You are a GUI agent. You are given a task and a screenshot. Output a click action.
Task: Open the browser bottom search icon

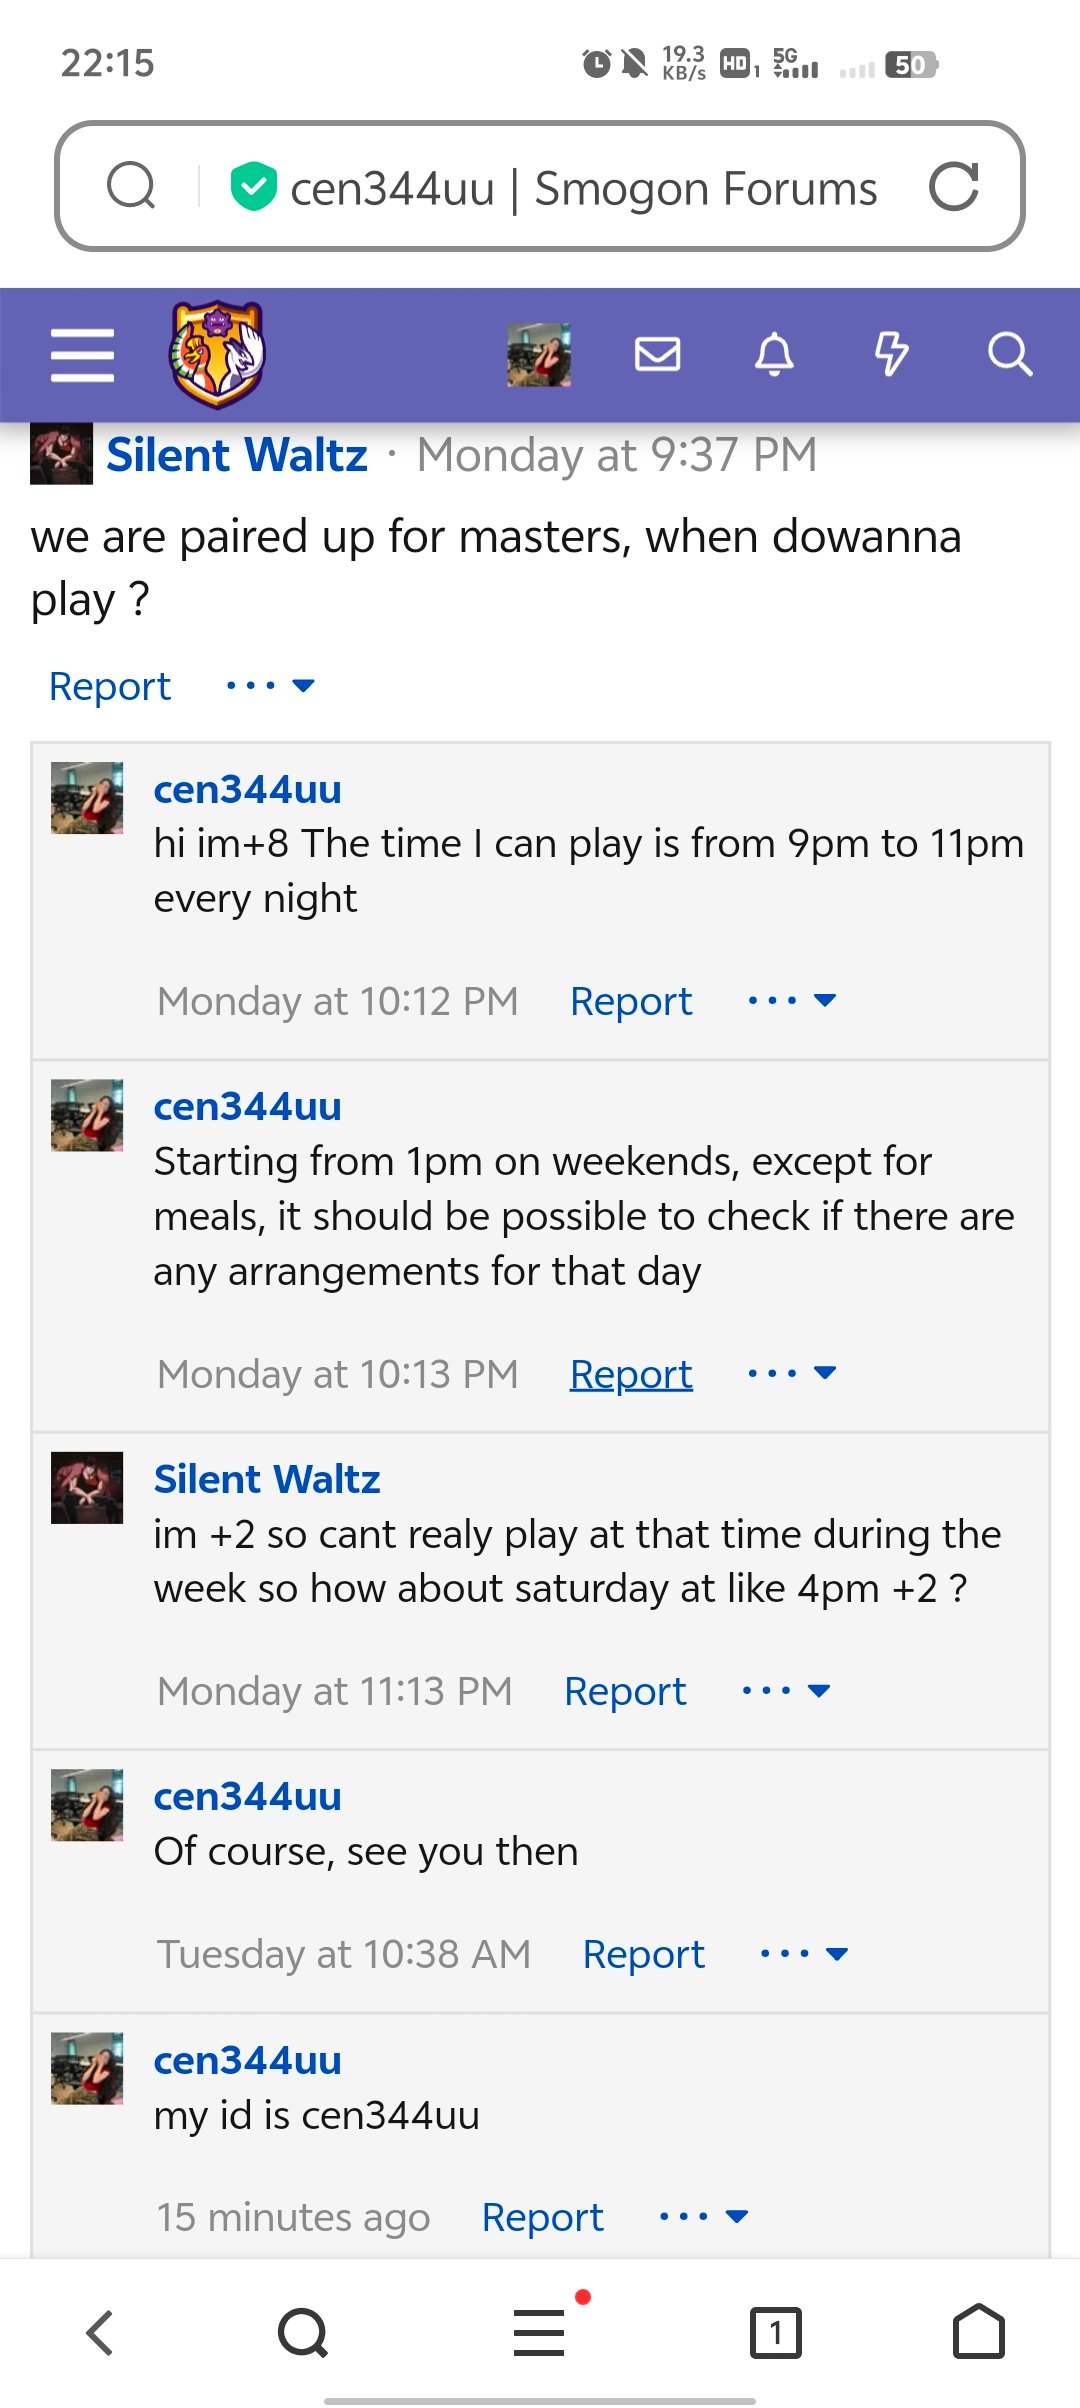[x=303, y=2333]
